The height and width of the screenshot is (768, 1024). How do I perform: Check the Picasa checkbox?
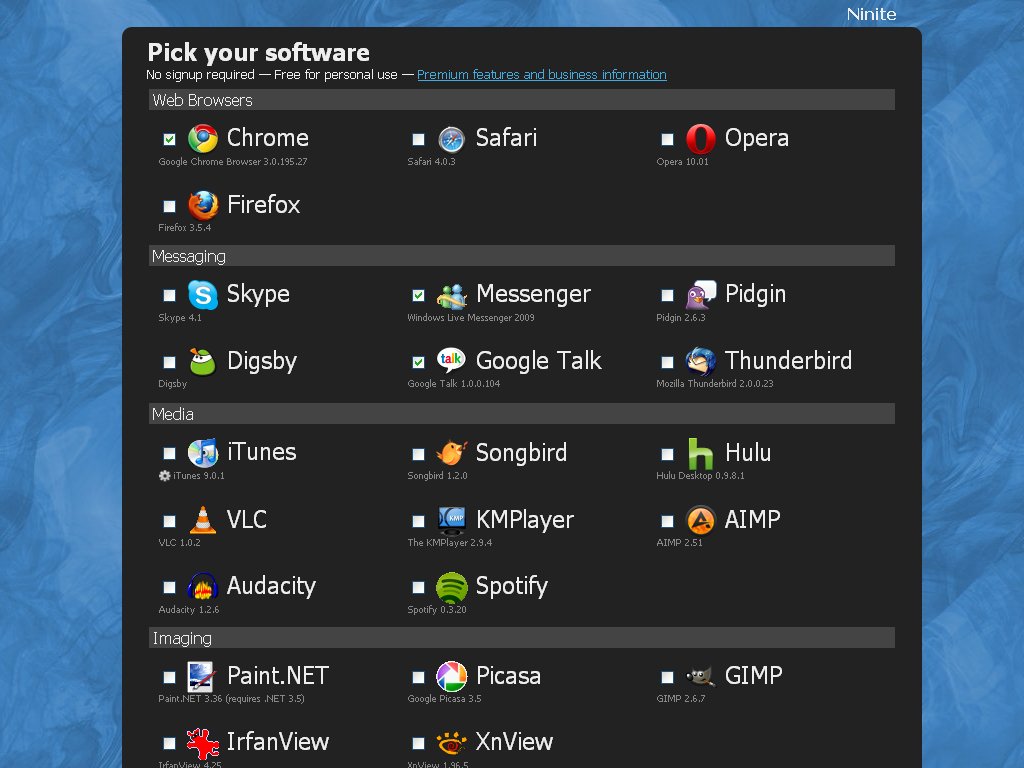coord(419,677)
